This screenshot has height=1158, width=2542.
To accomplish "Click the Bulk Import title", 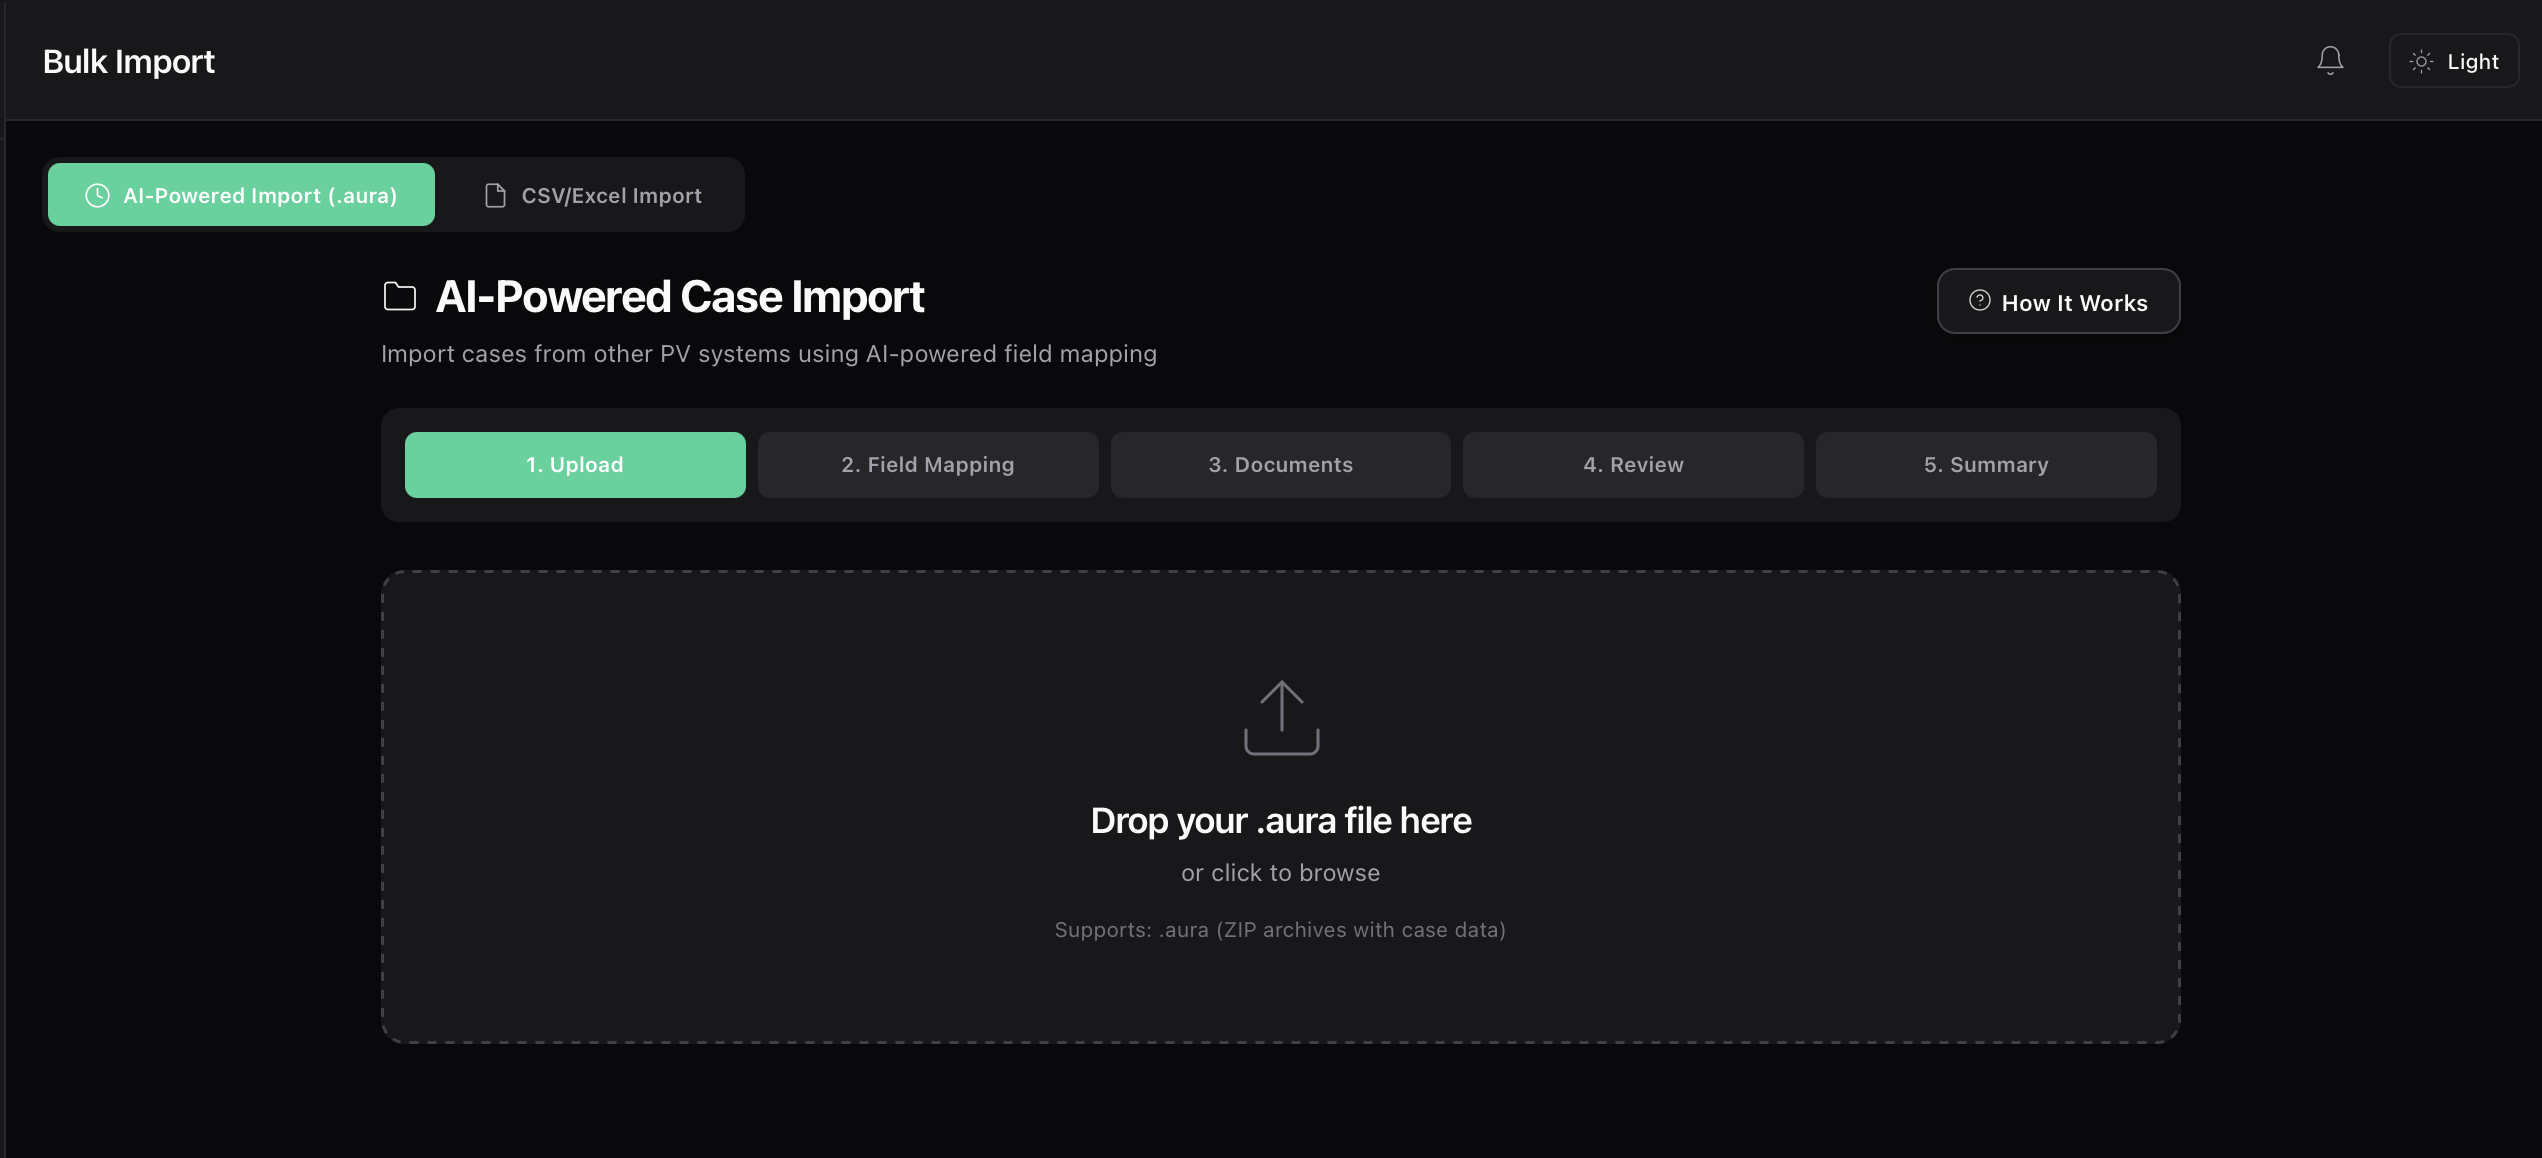I will coord(128,61).
